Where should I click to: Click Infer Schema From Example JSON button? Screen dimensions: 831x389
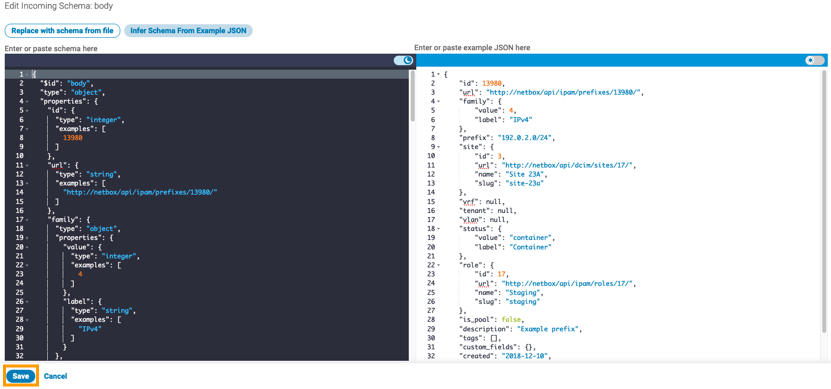(x=188, y=31)
